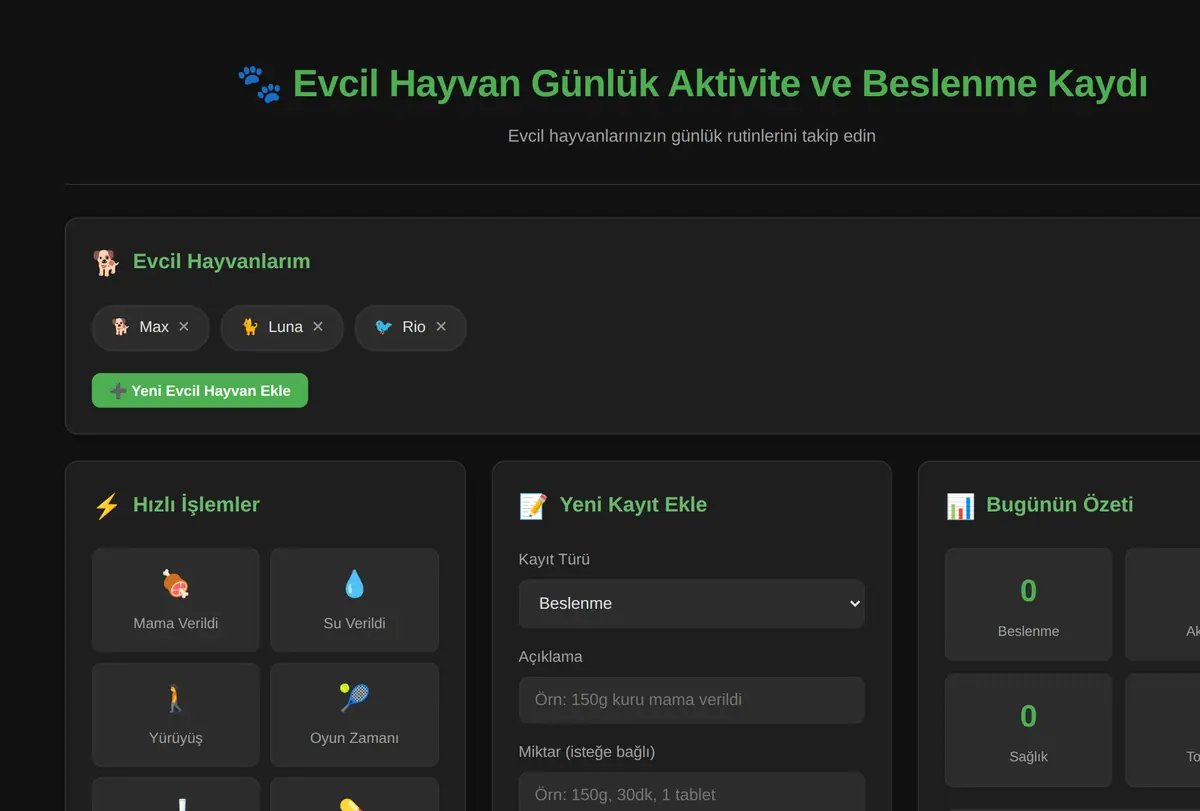Click the Yeni Evcil Hayvan Ekle button
Image resolution: width=1200 pixels, height=811 pixels.
point(200,391)
